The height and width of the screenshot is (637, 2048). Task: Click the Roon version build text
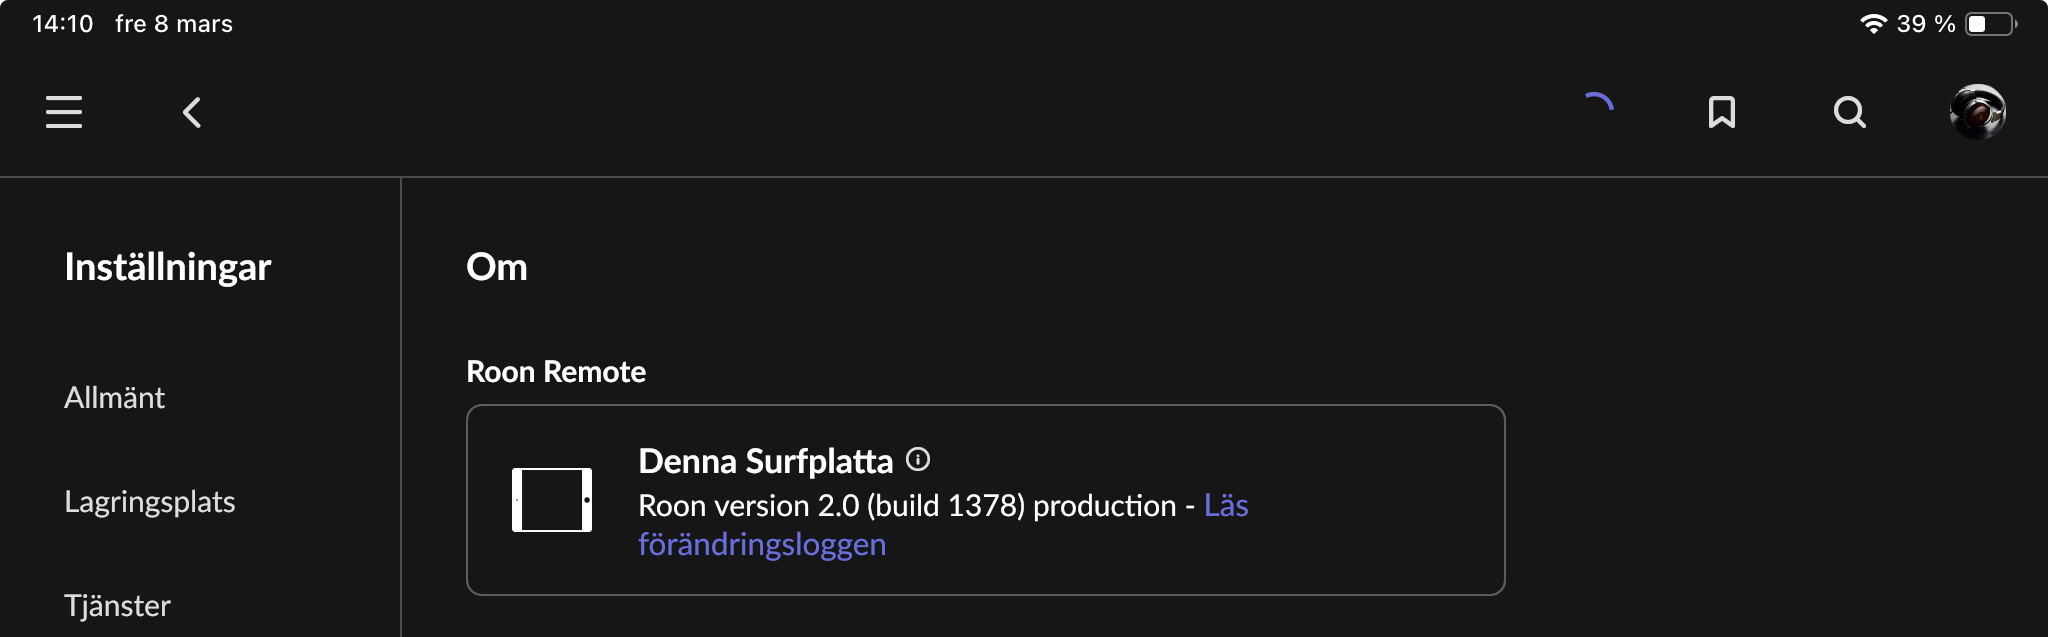[x=907, y=506]
